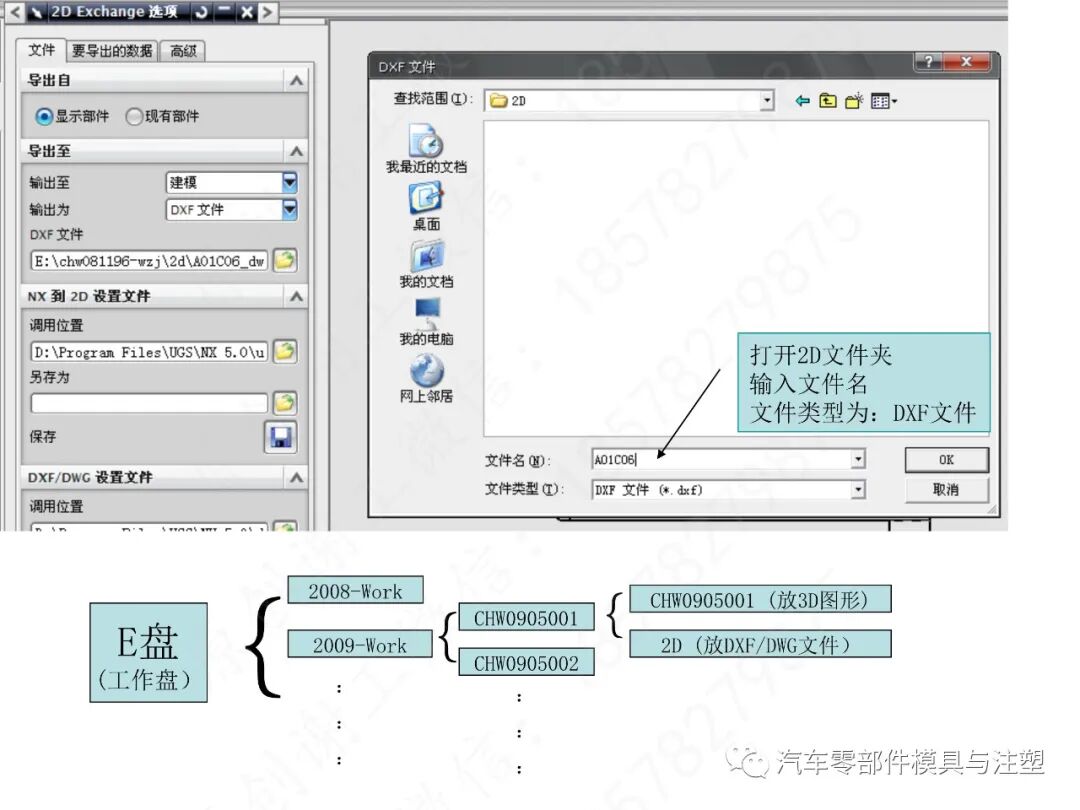
Task: Click the 取消 button
Action: pyautogui.click(x=945, y=489)
